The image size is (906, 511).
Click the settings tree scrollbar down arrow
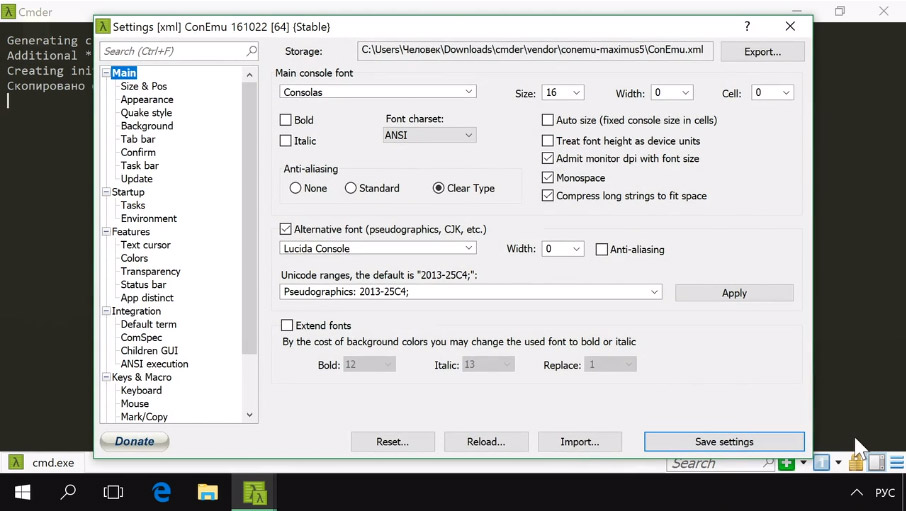click(250, 415)
